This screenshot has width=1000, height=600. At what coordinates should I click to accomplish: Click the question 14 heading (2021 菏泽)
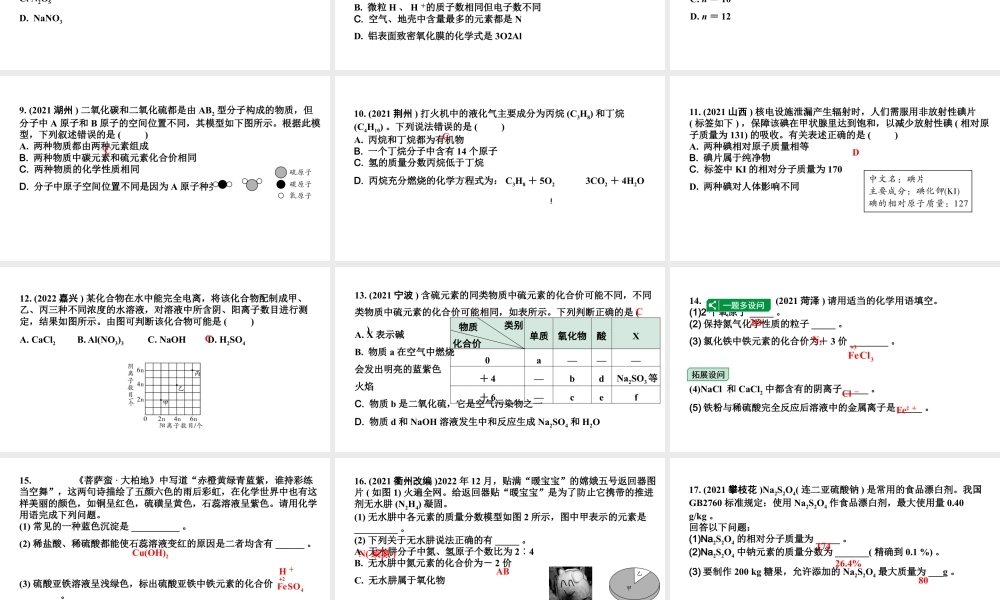pyautogui.click(x=796, y=302)
